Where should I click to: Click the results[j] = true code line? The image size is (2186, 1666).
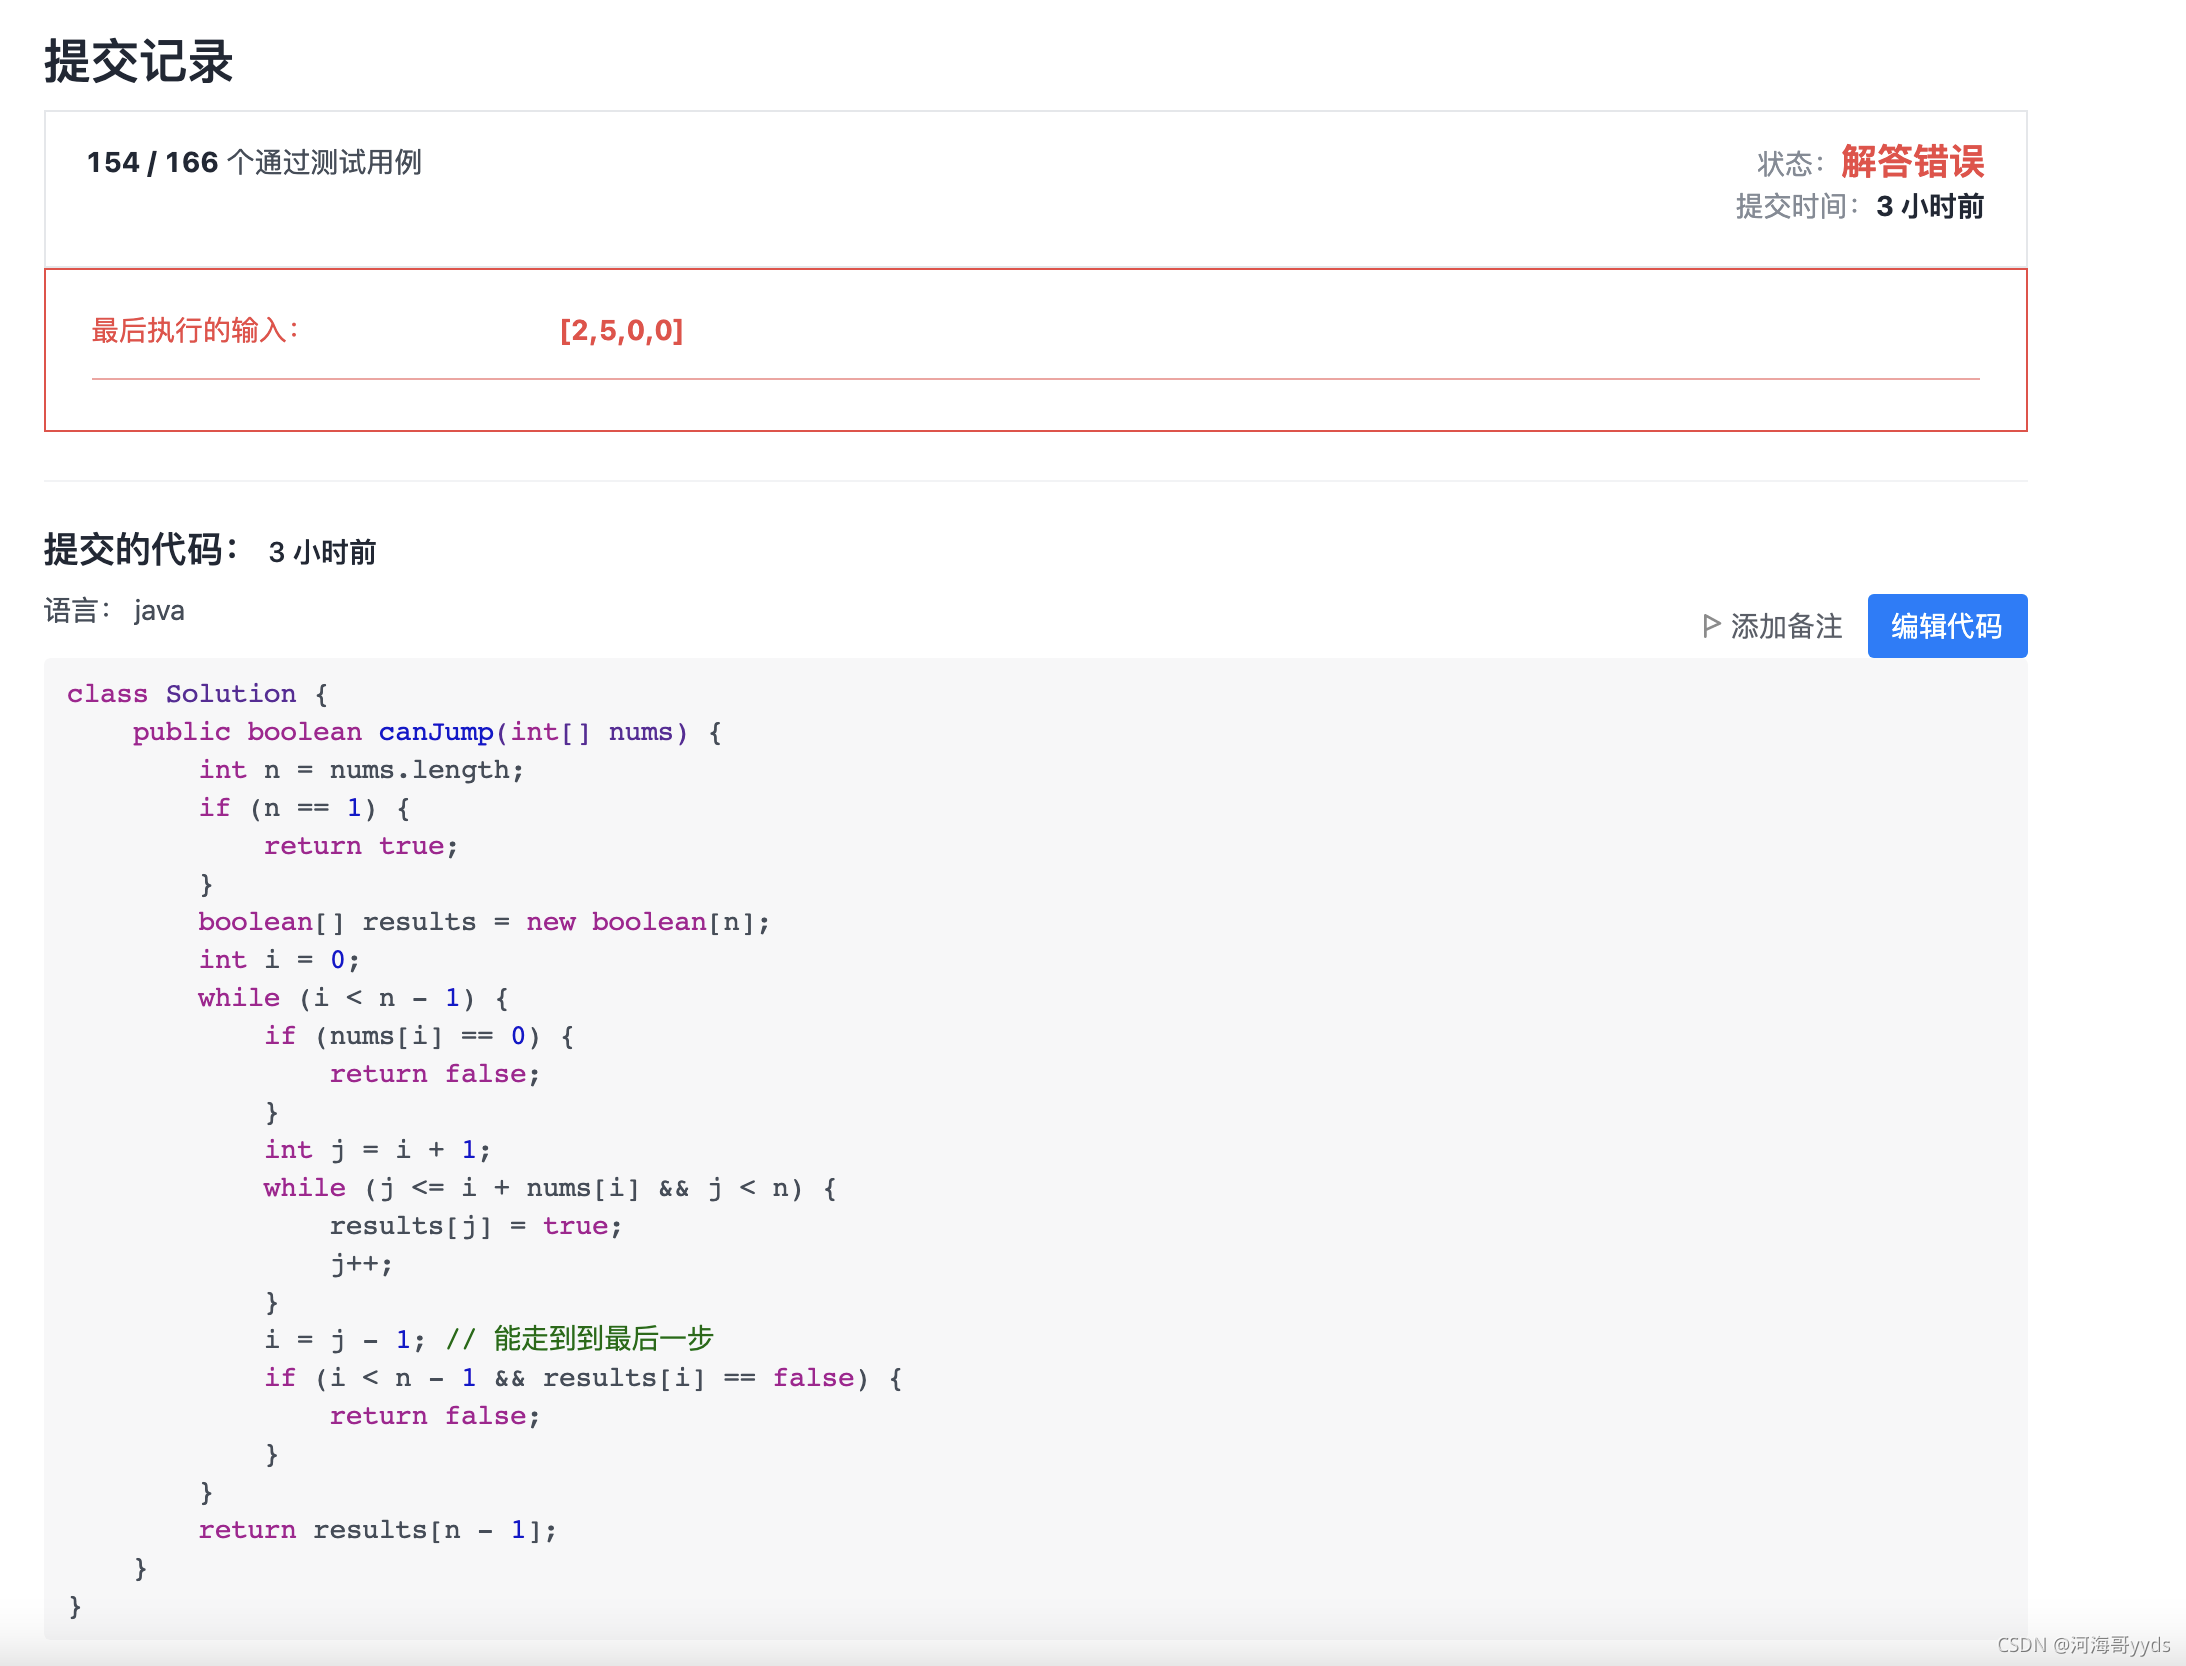click(475, 1225)
